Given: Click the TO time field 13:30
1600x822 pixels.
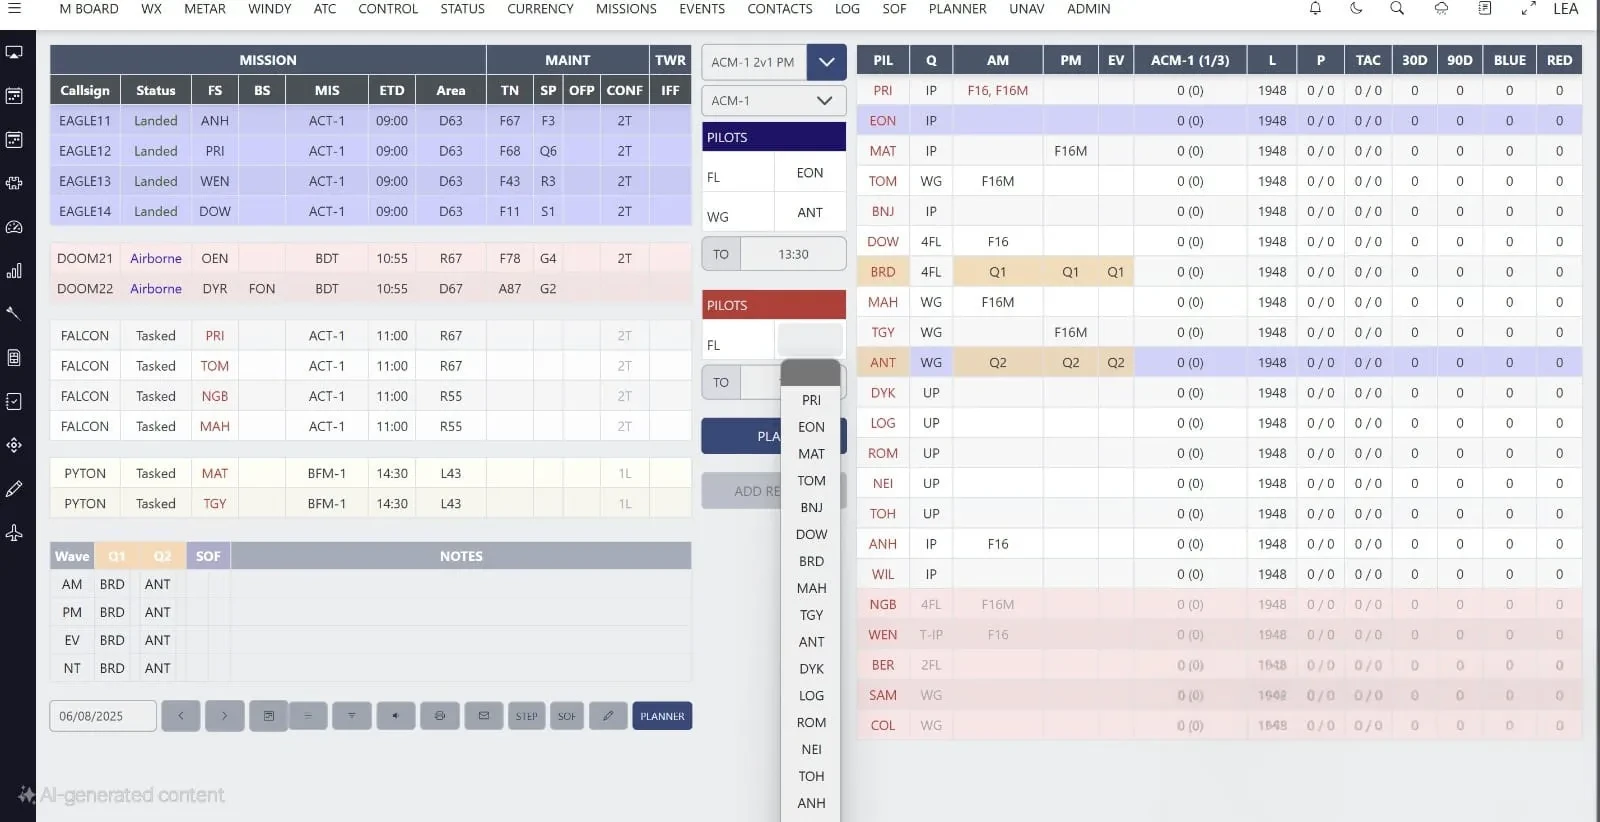Looking at the screenshot, I should pyautogui.click(x=793, y=255).
